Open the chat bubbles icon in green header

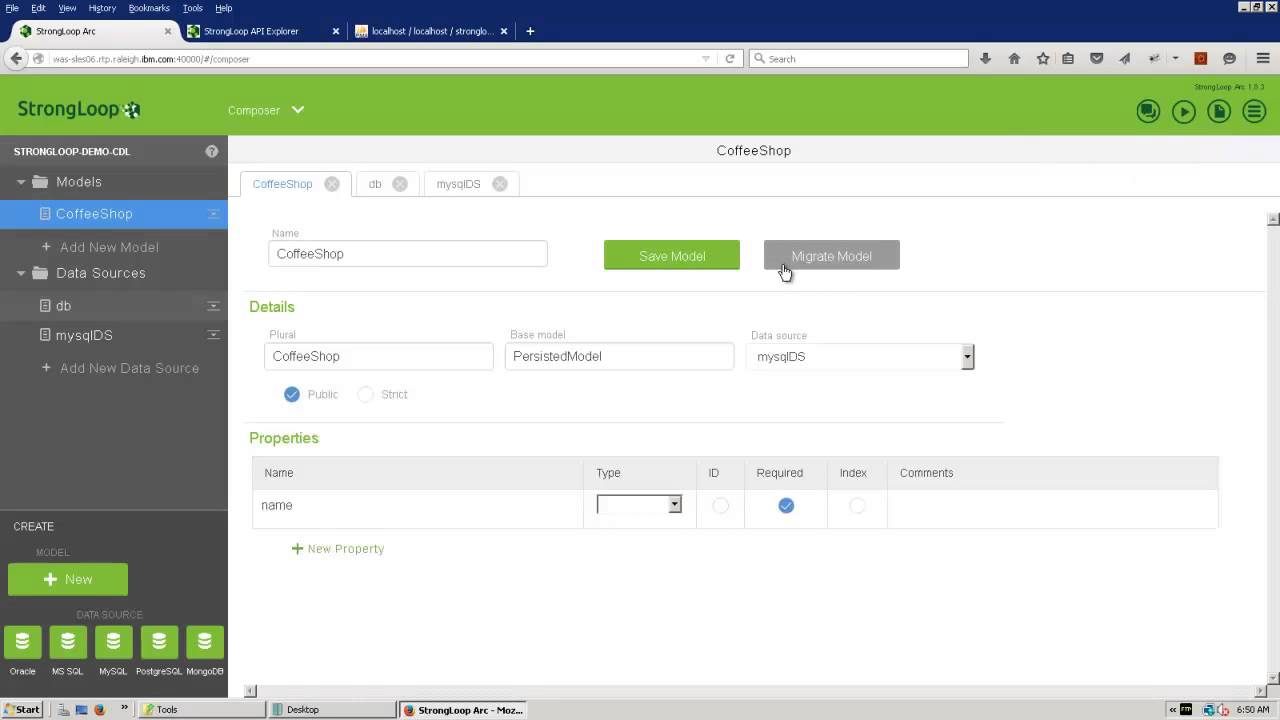point(1148,111)
